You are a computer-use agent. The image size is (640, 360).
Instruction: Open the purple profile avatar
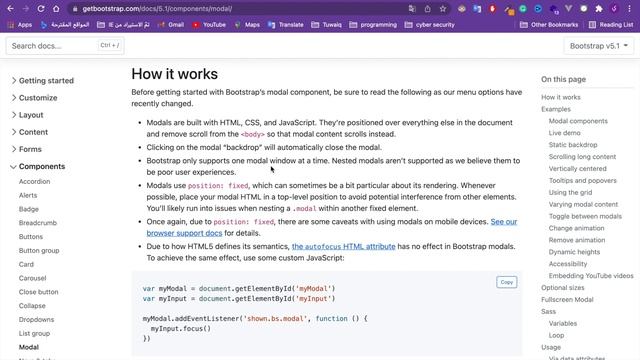coord(614,9)
